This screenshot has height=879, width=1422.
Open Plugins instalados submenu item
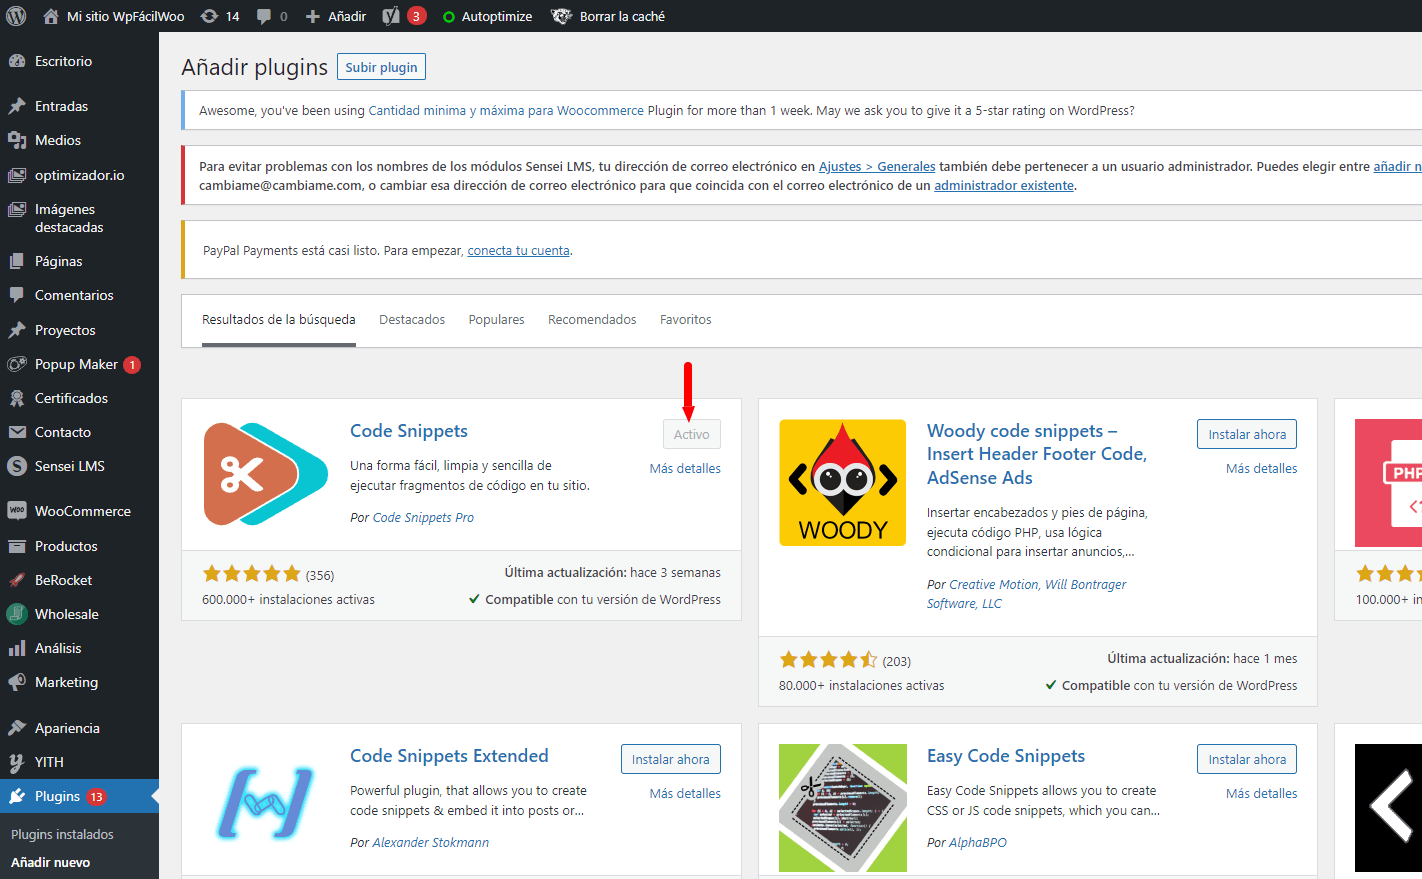(62, 834)
